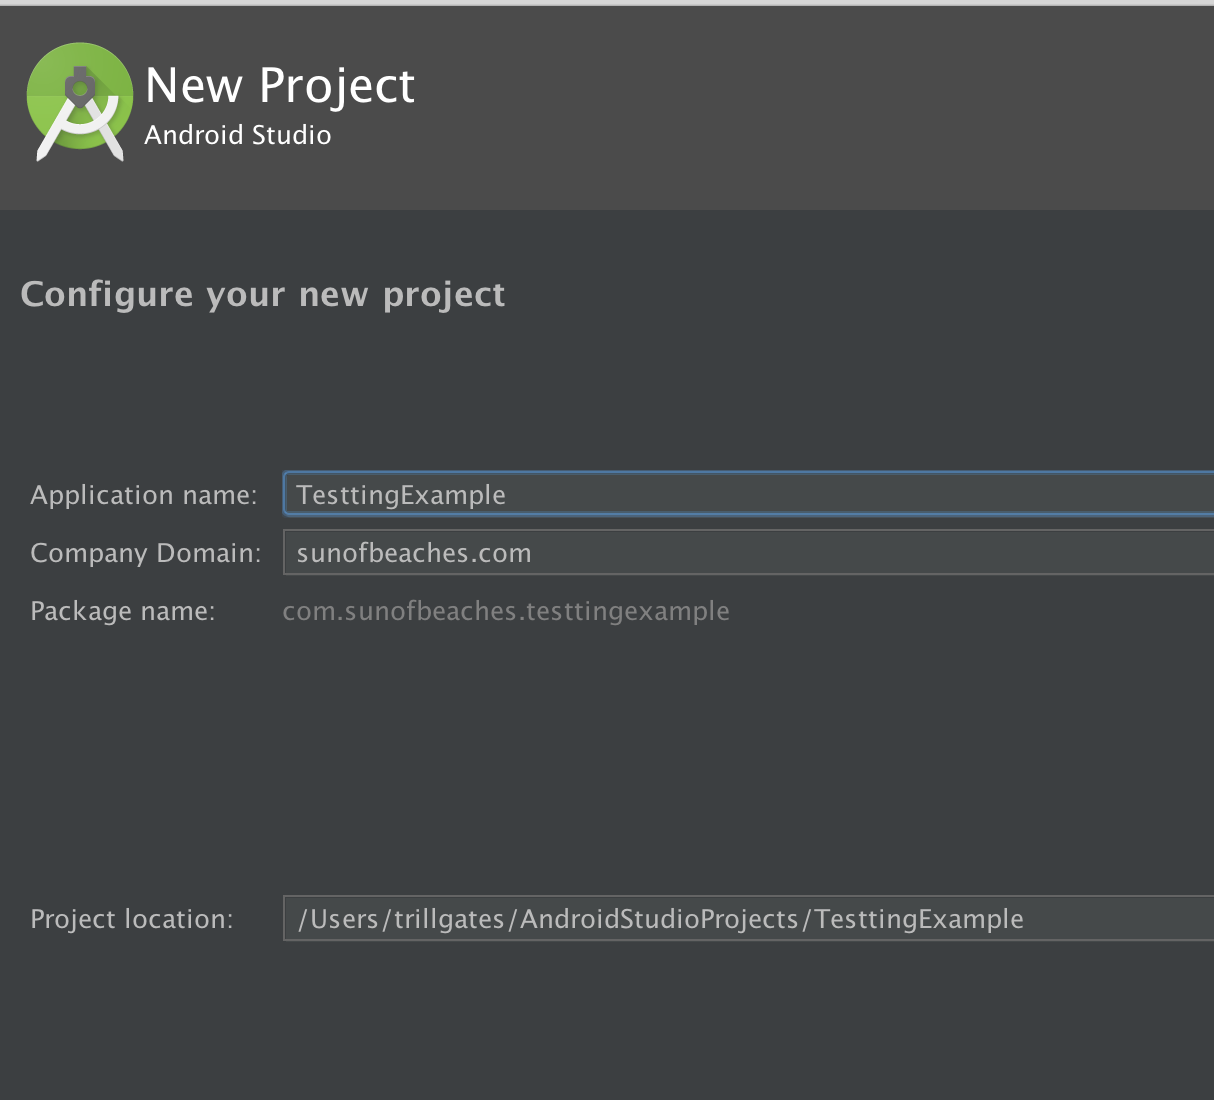Image resolution: width=1214 pixels, height=1100 pixels.
Task: Select the Company Domain input field
Action: (749, 552)
